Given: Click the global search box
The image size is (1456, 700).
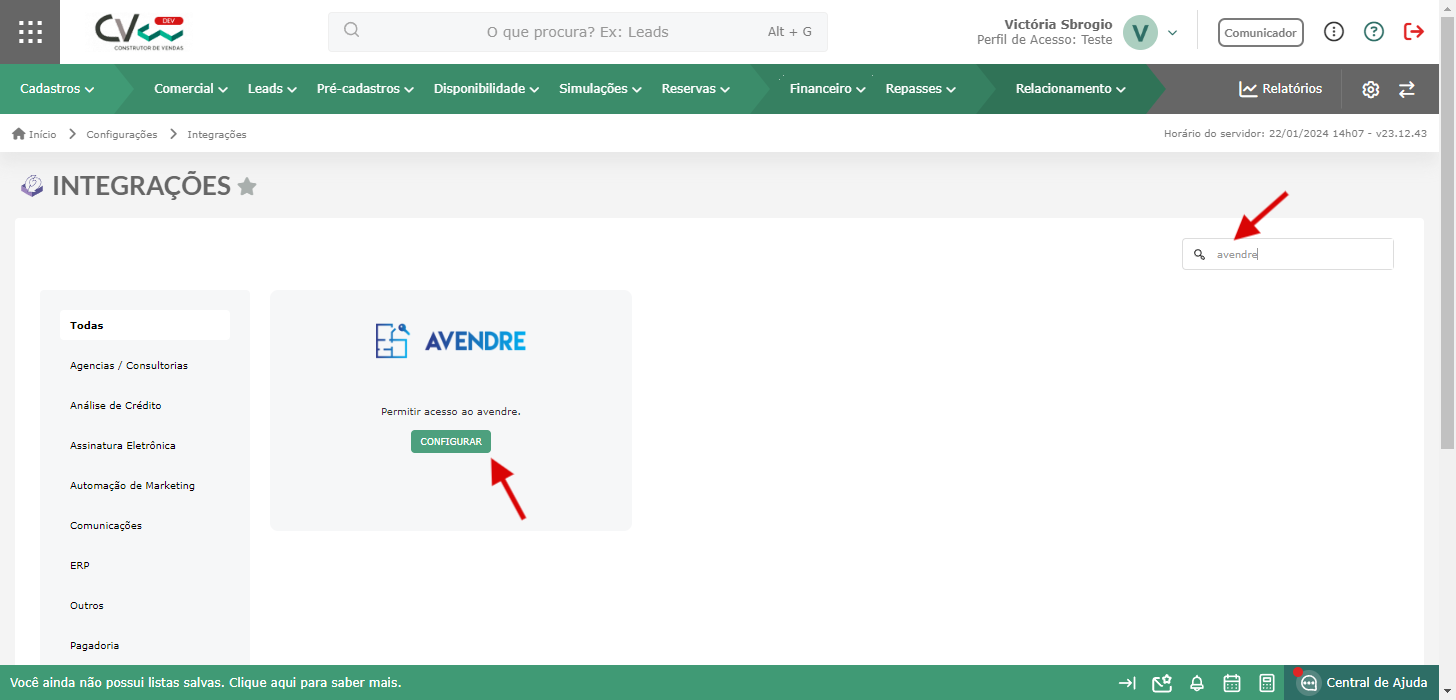Looking at the screenshot, I should point(578,32).
